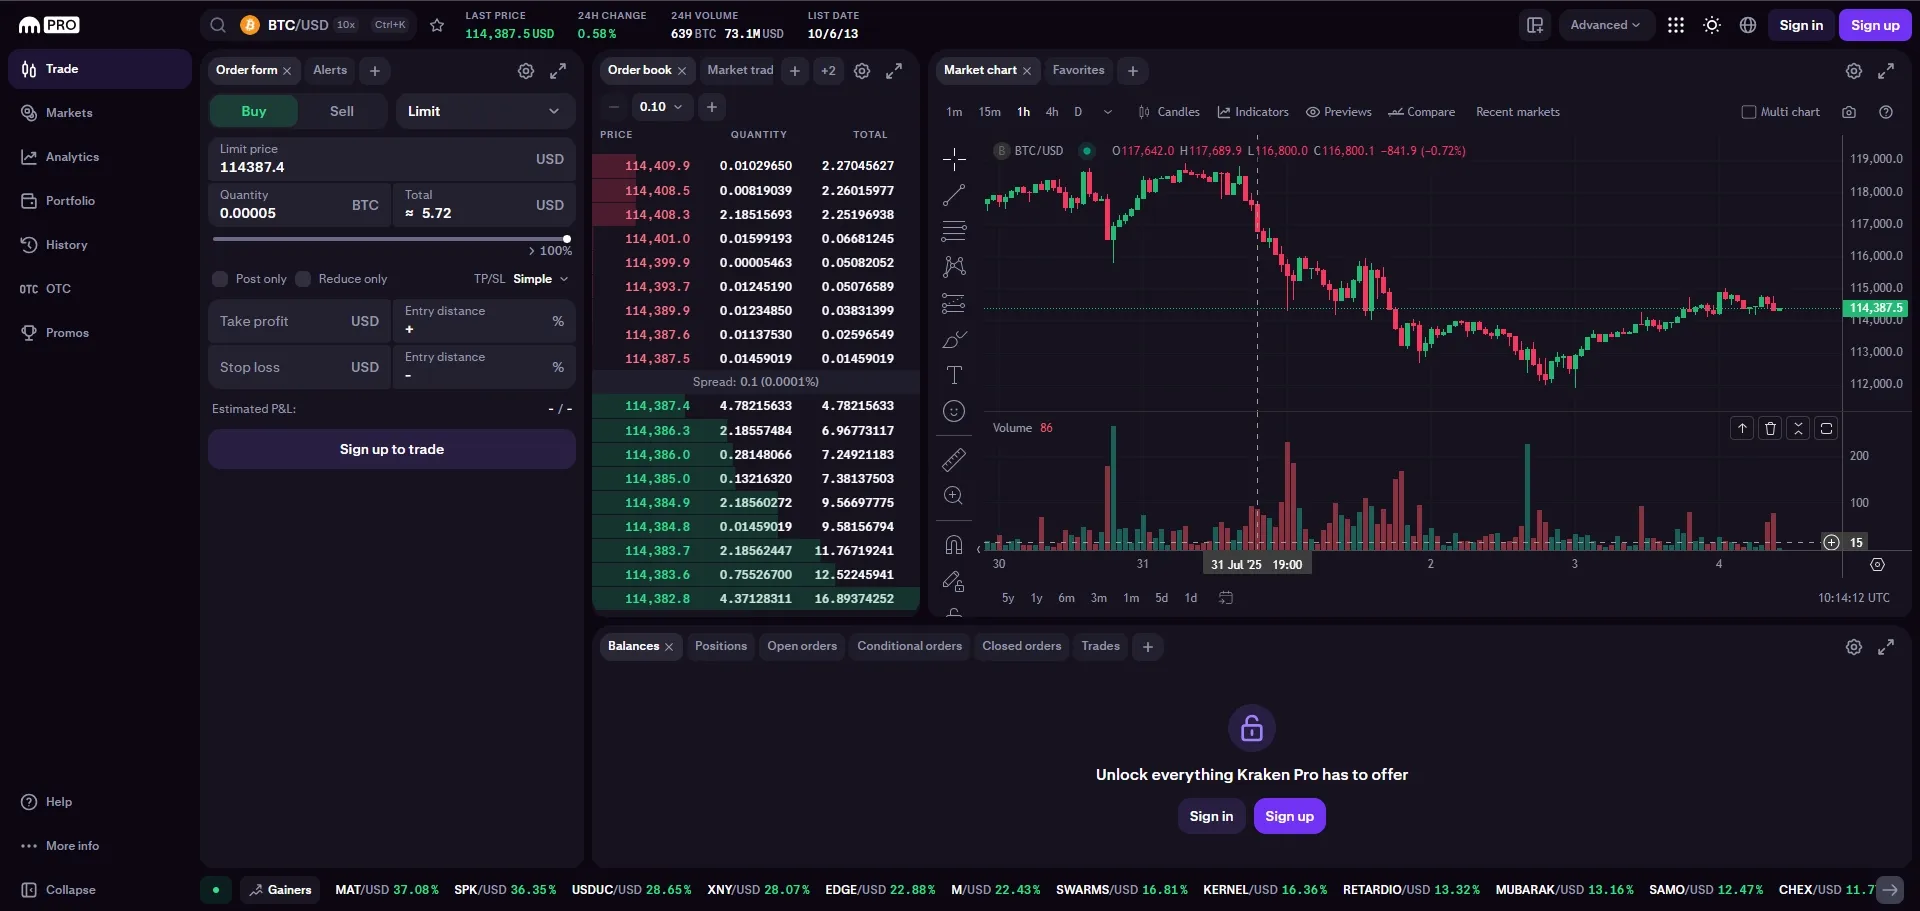Screen dimensions: 1920x911
Task: Open the Candles chart type menu
Action: [1169, 112]
